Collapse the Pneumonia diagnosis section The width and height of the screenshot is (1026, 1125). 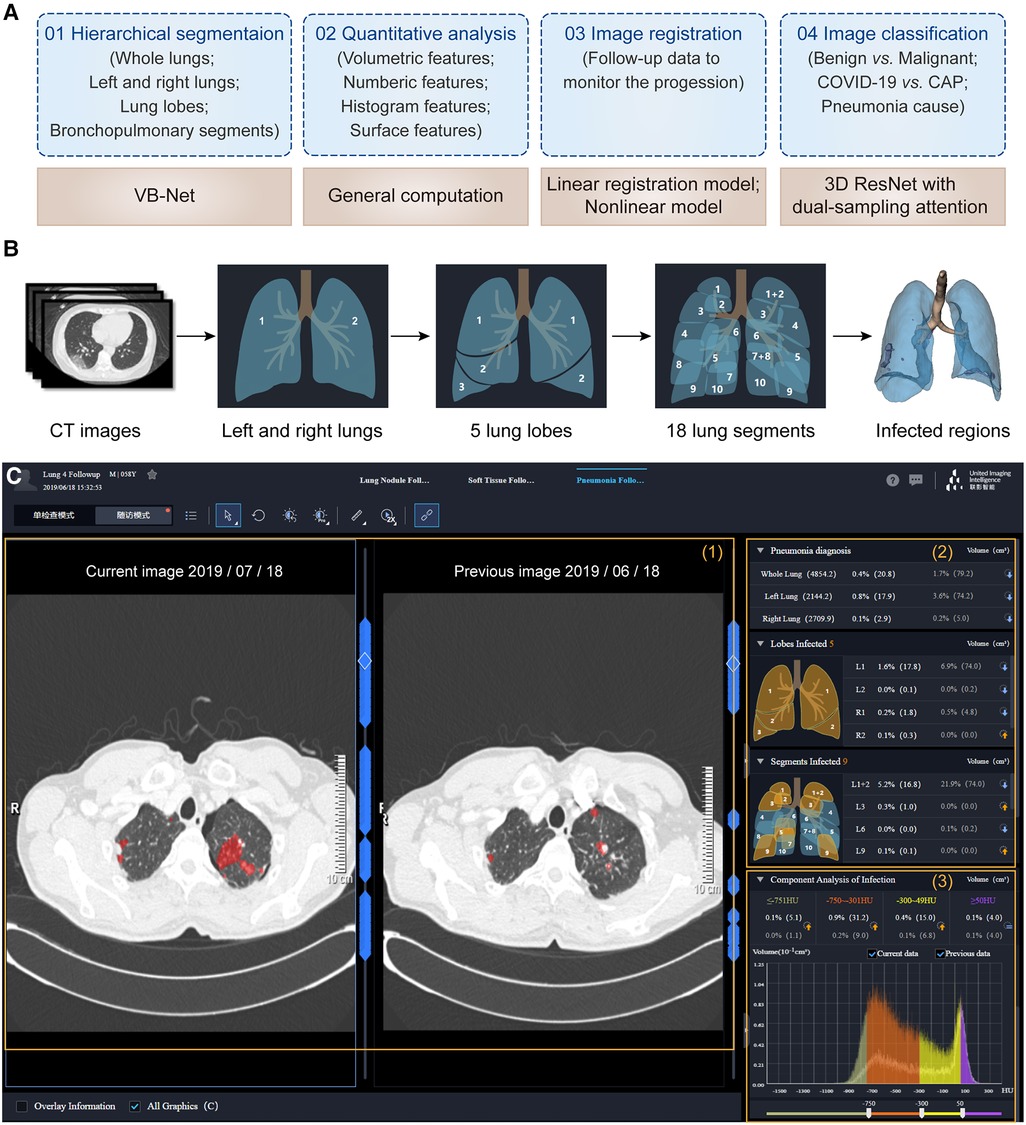pos(761,550)
